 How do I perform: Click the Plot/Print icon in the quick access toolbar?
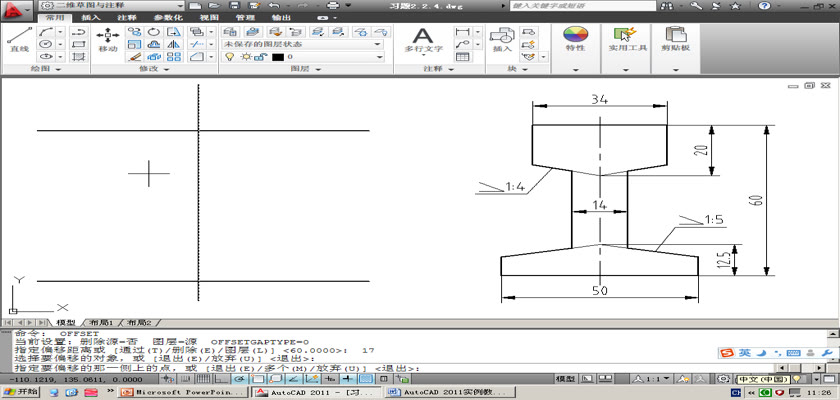click(333, 5)
